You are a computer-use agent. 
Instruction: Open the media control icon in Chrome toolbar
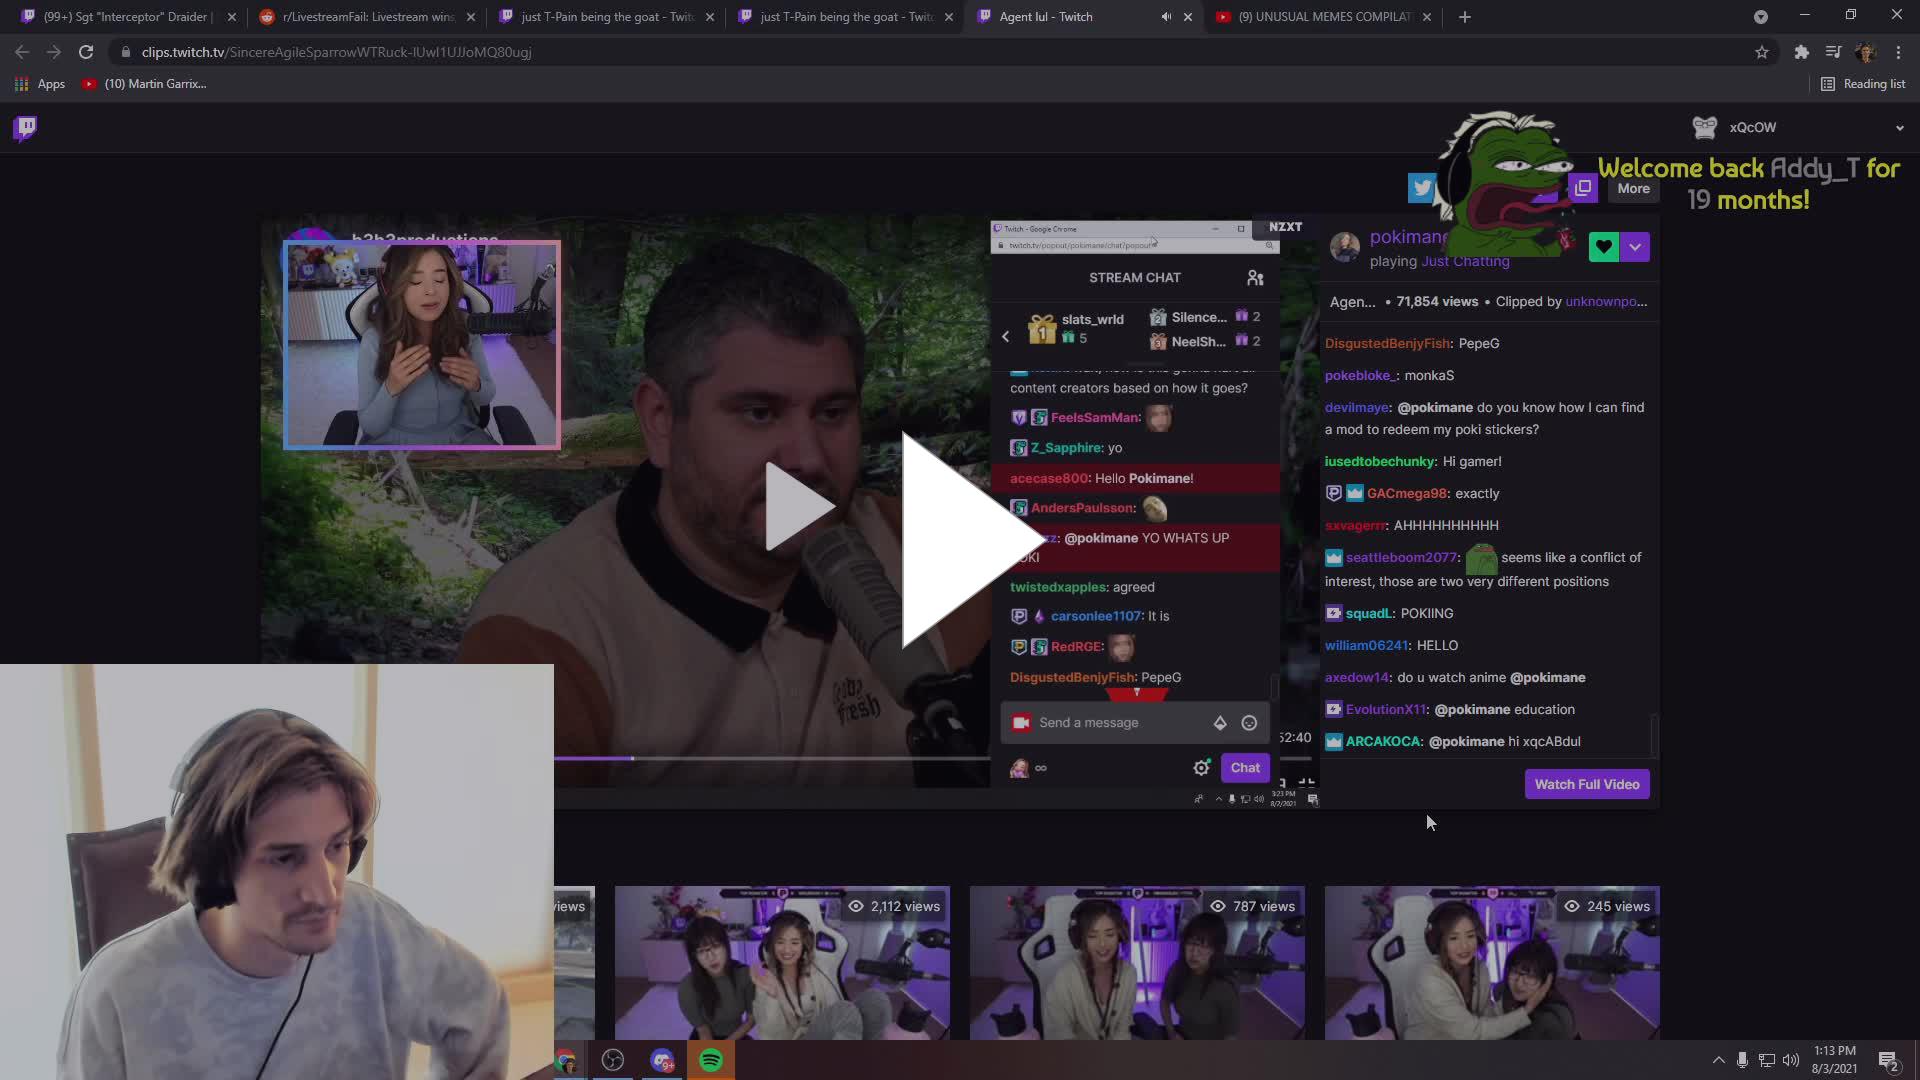[x=1833, y=52]
